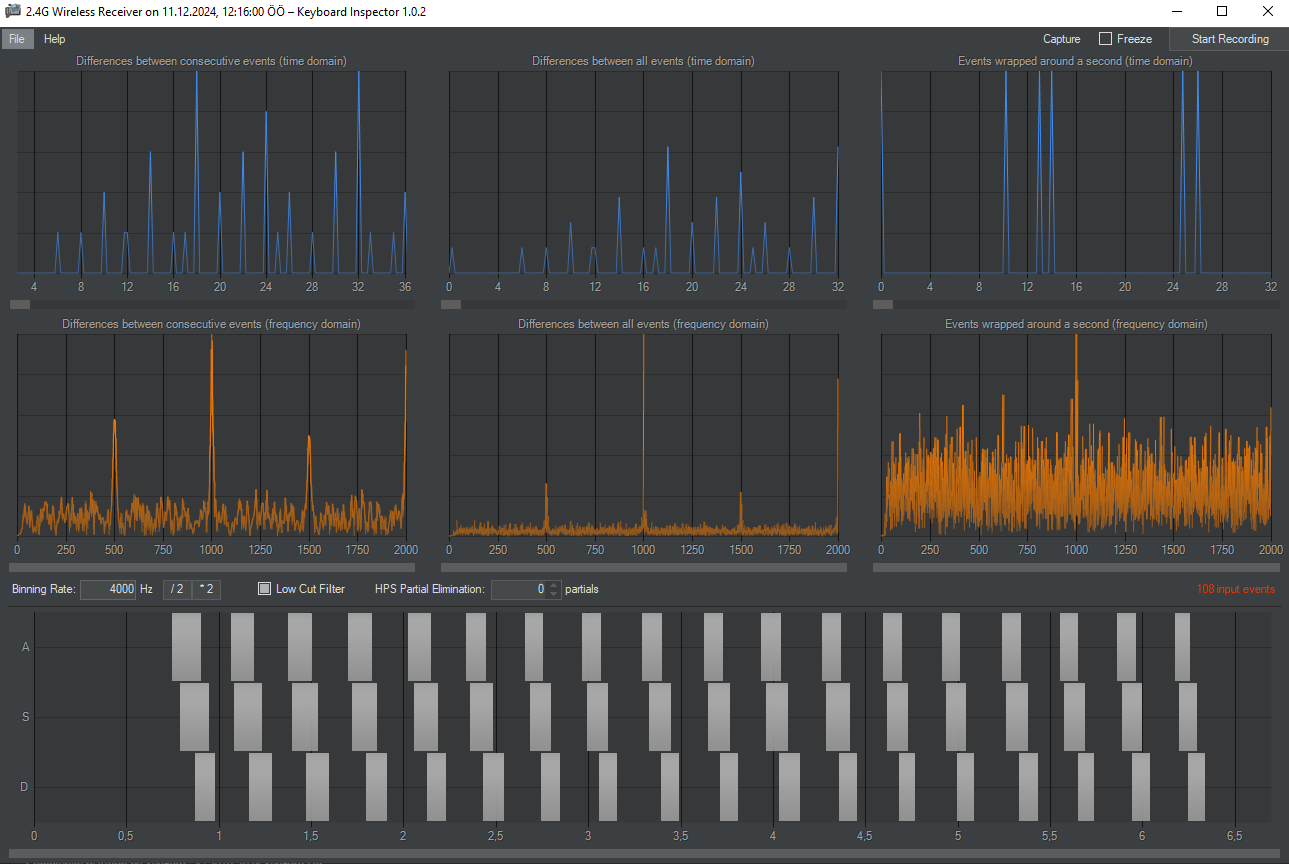1289x864 pixels.
Task: Increase HPS partials with up arrow
Action: pyautogui.click(x=555, y=585)
